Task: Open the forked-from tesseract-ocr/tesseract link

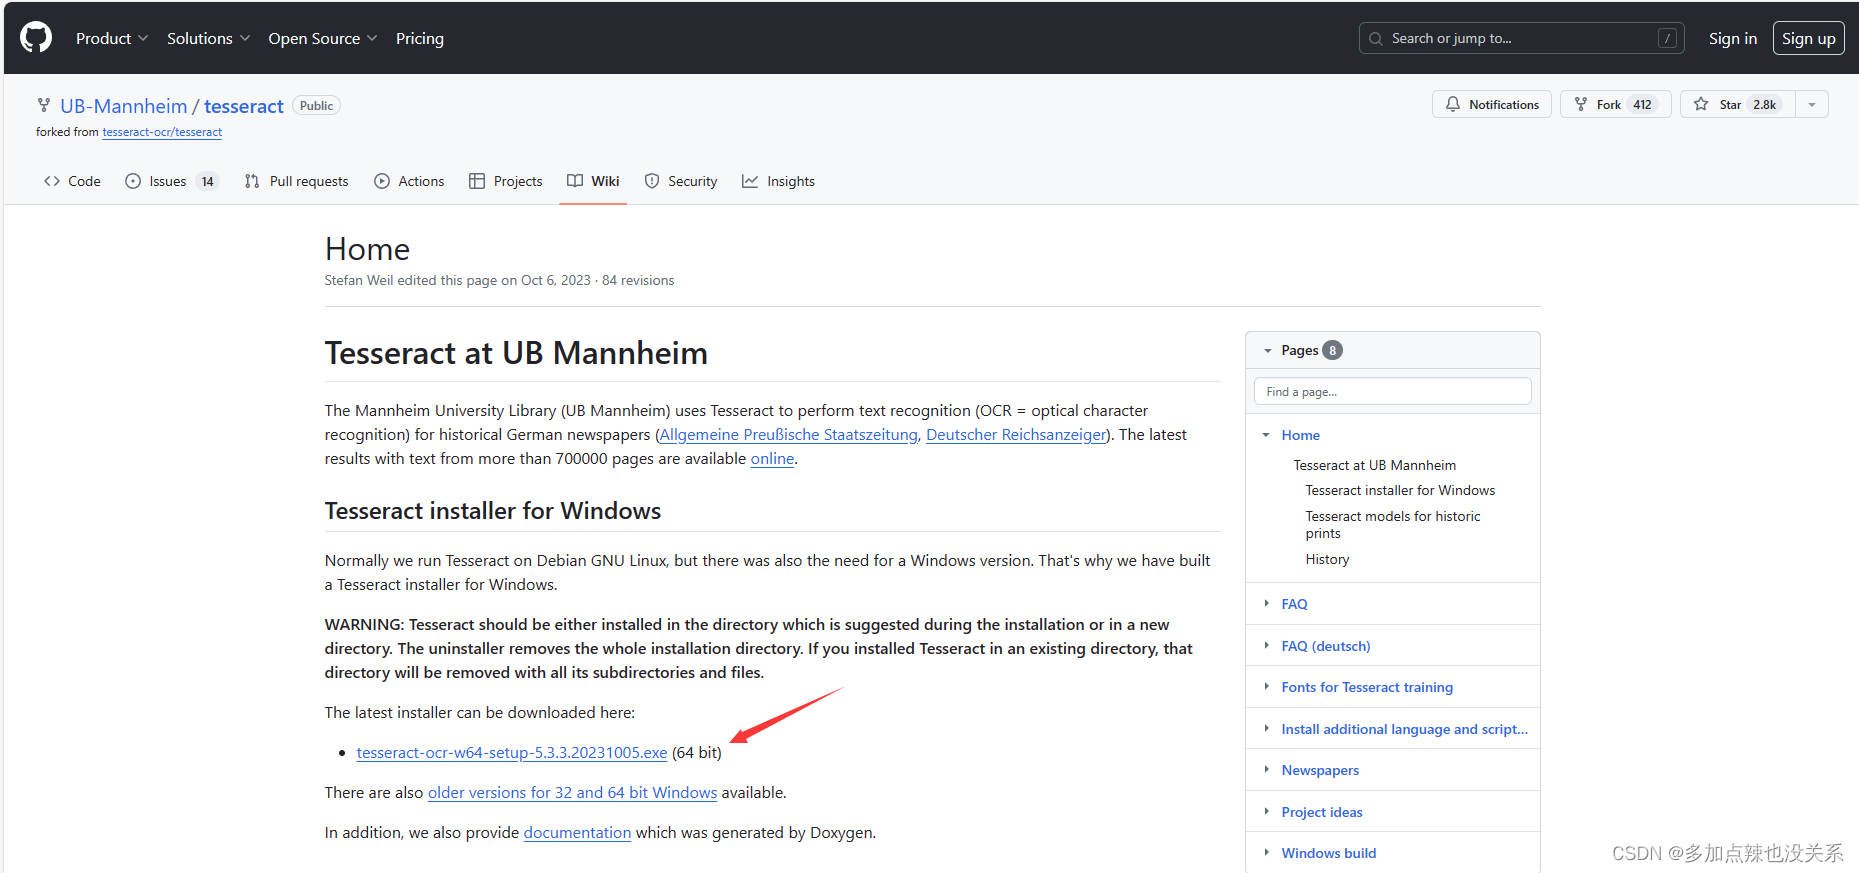Action: click(162, 132)
